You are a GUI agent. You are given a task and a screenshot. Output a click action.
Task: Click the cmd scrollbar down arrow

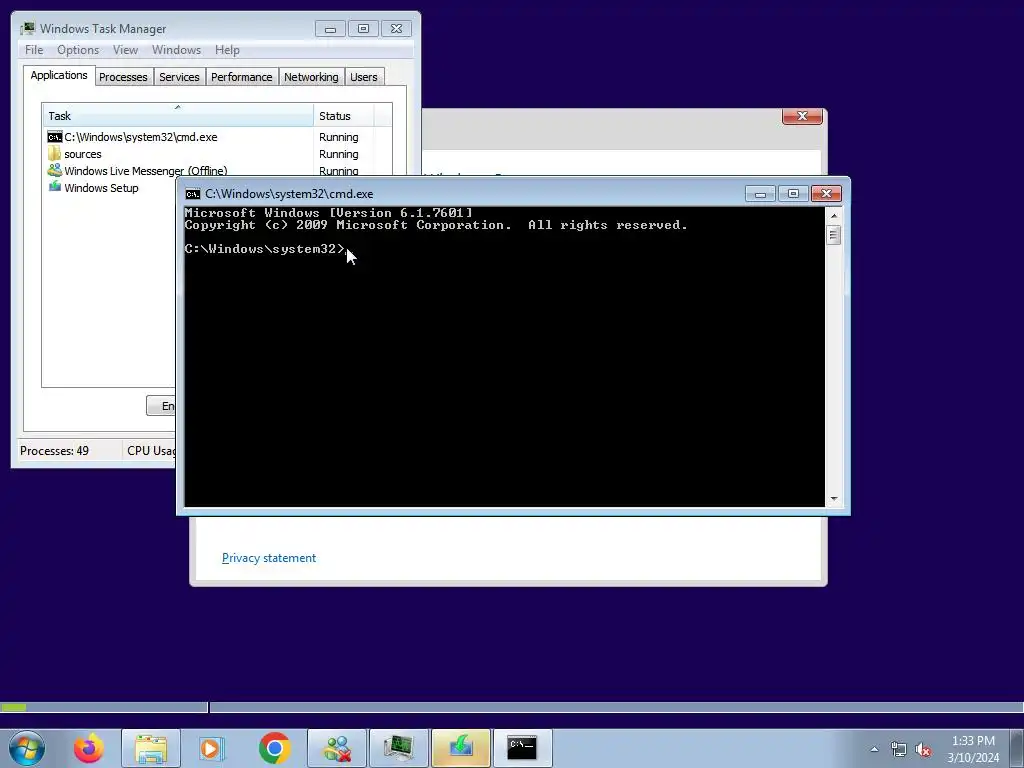833,499
